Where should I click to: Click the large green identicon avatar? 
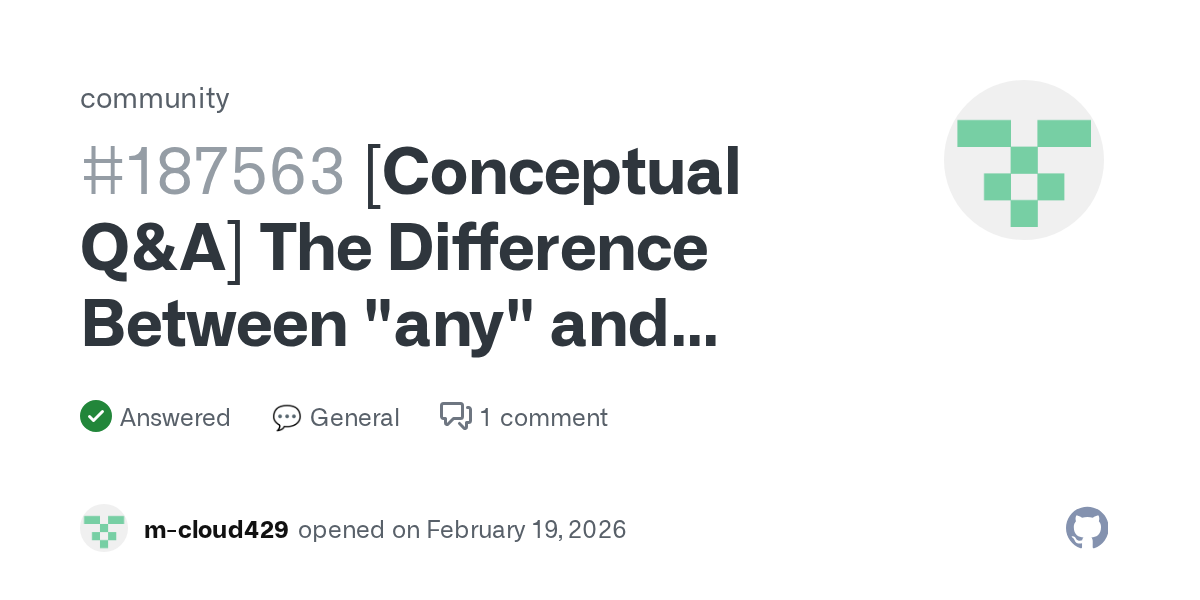point(1023,160)
